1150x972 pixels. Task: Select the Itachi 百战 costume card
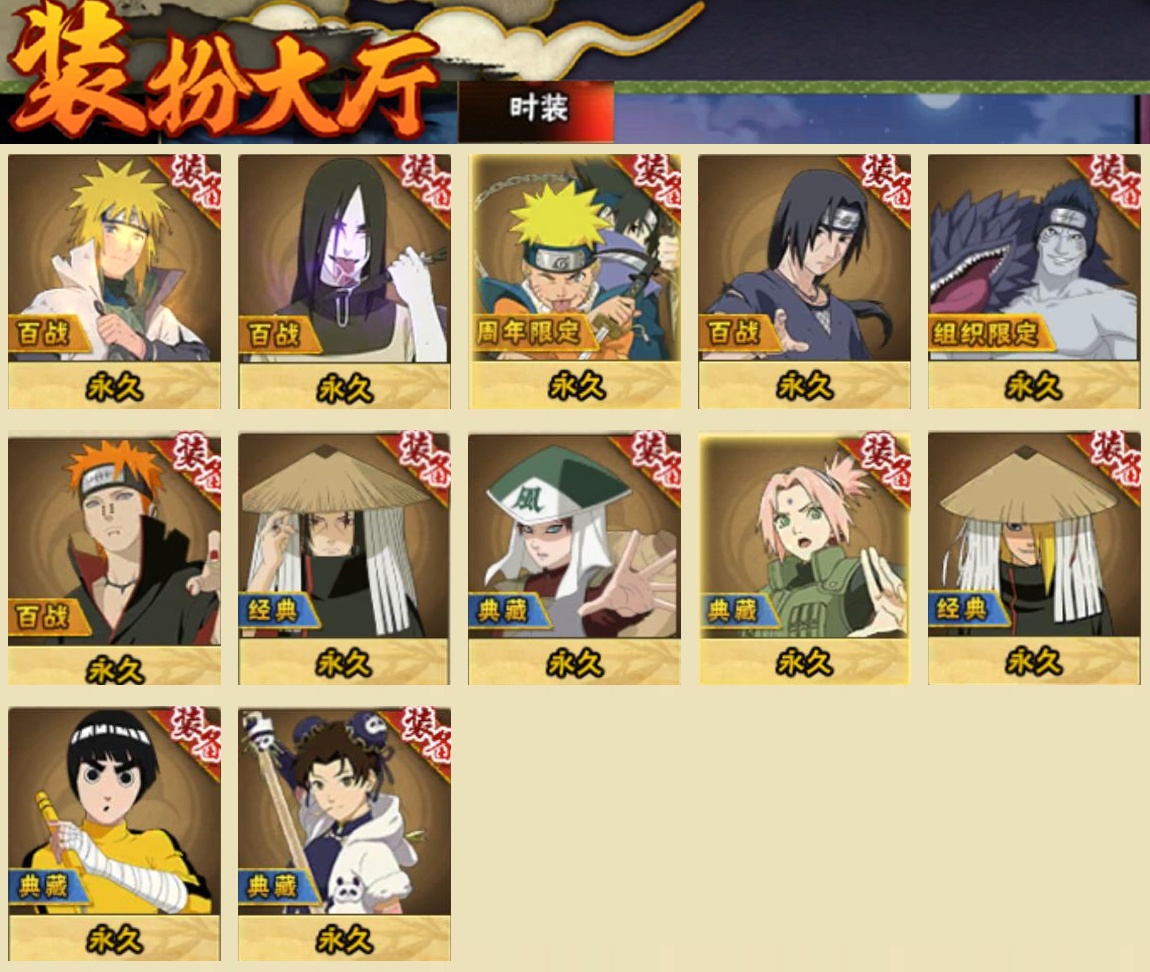click(x=804, y=281)
